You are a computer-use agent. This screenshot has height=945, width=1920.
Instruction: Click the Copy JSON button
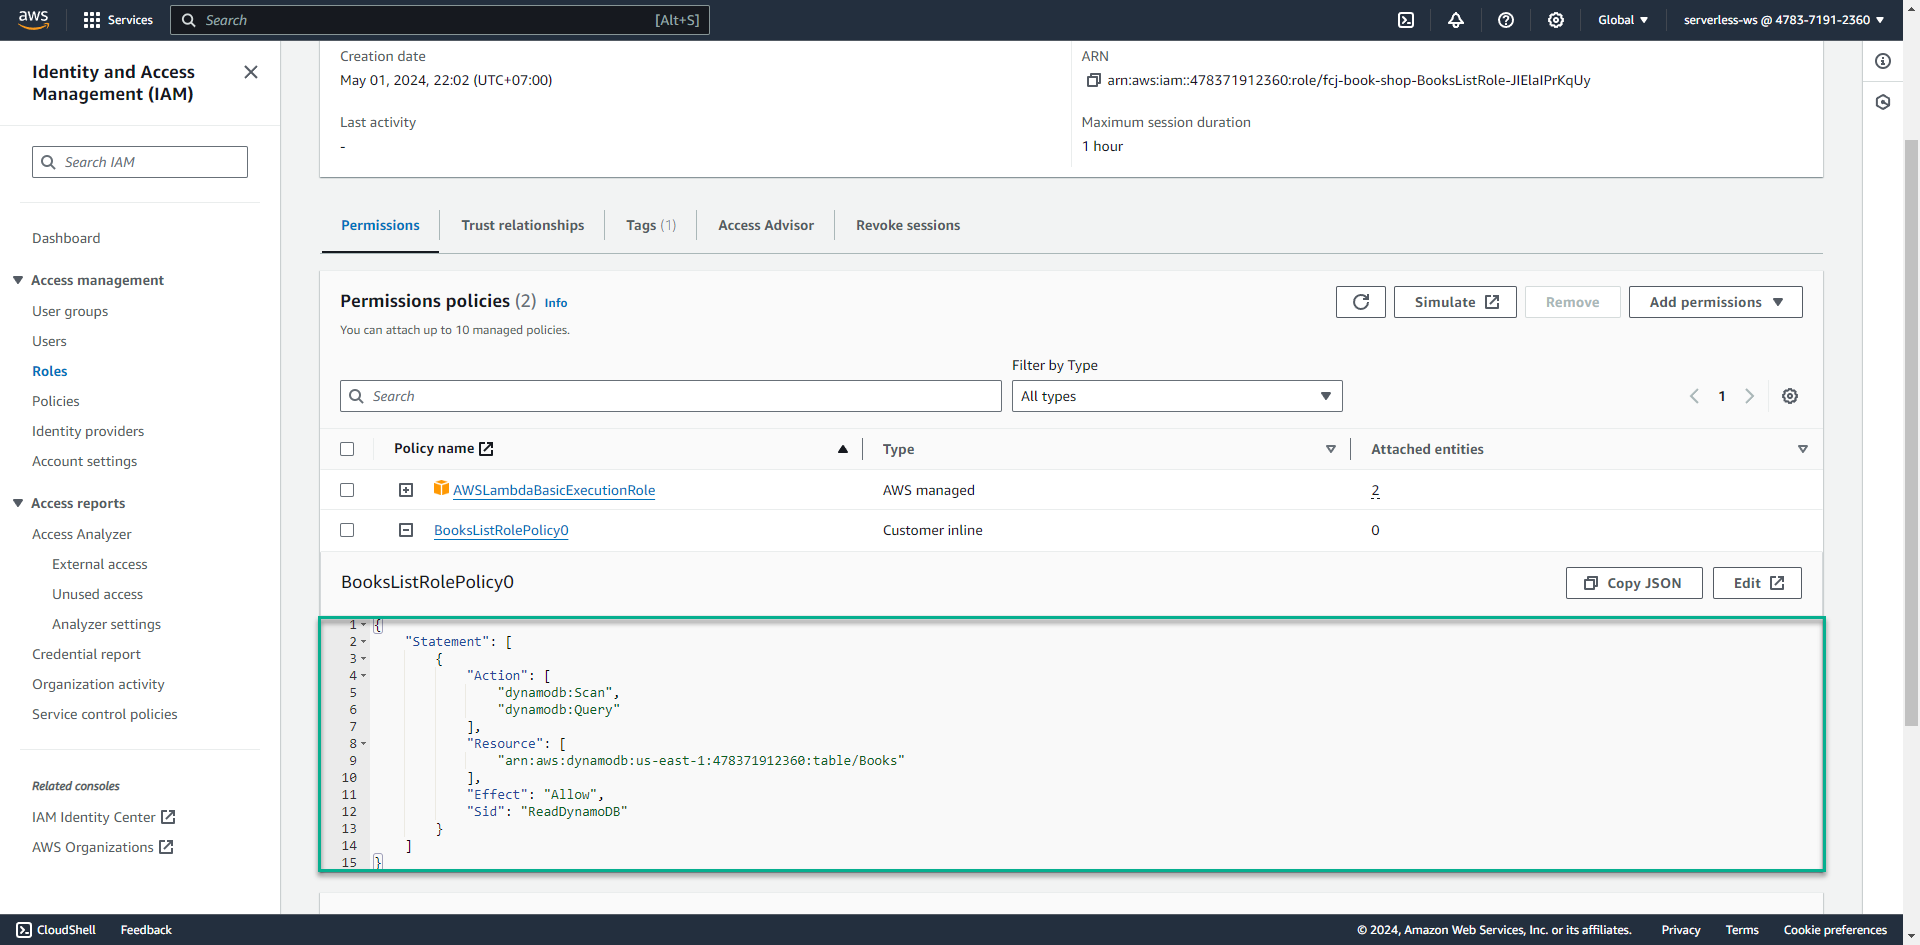click(1634, 583)
